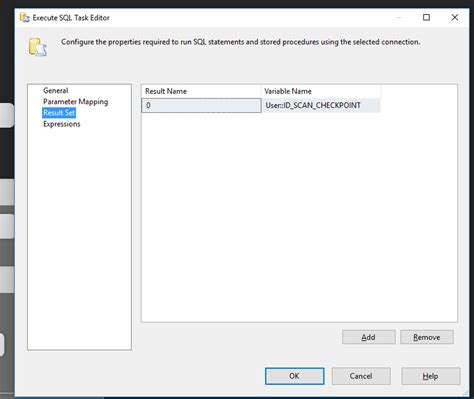Image resolution: width=474 pixels, height=399 pixels.
Task: Add a new result set mapping
Action: click(x=369, y=337)
